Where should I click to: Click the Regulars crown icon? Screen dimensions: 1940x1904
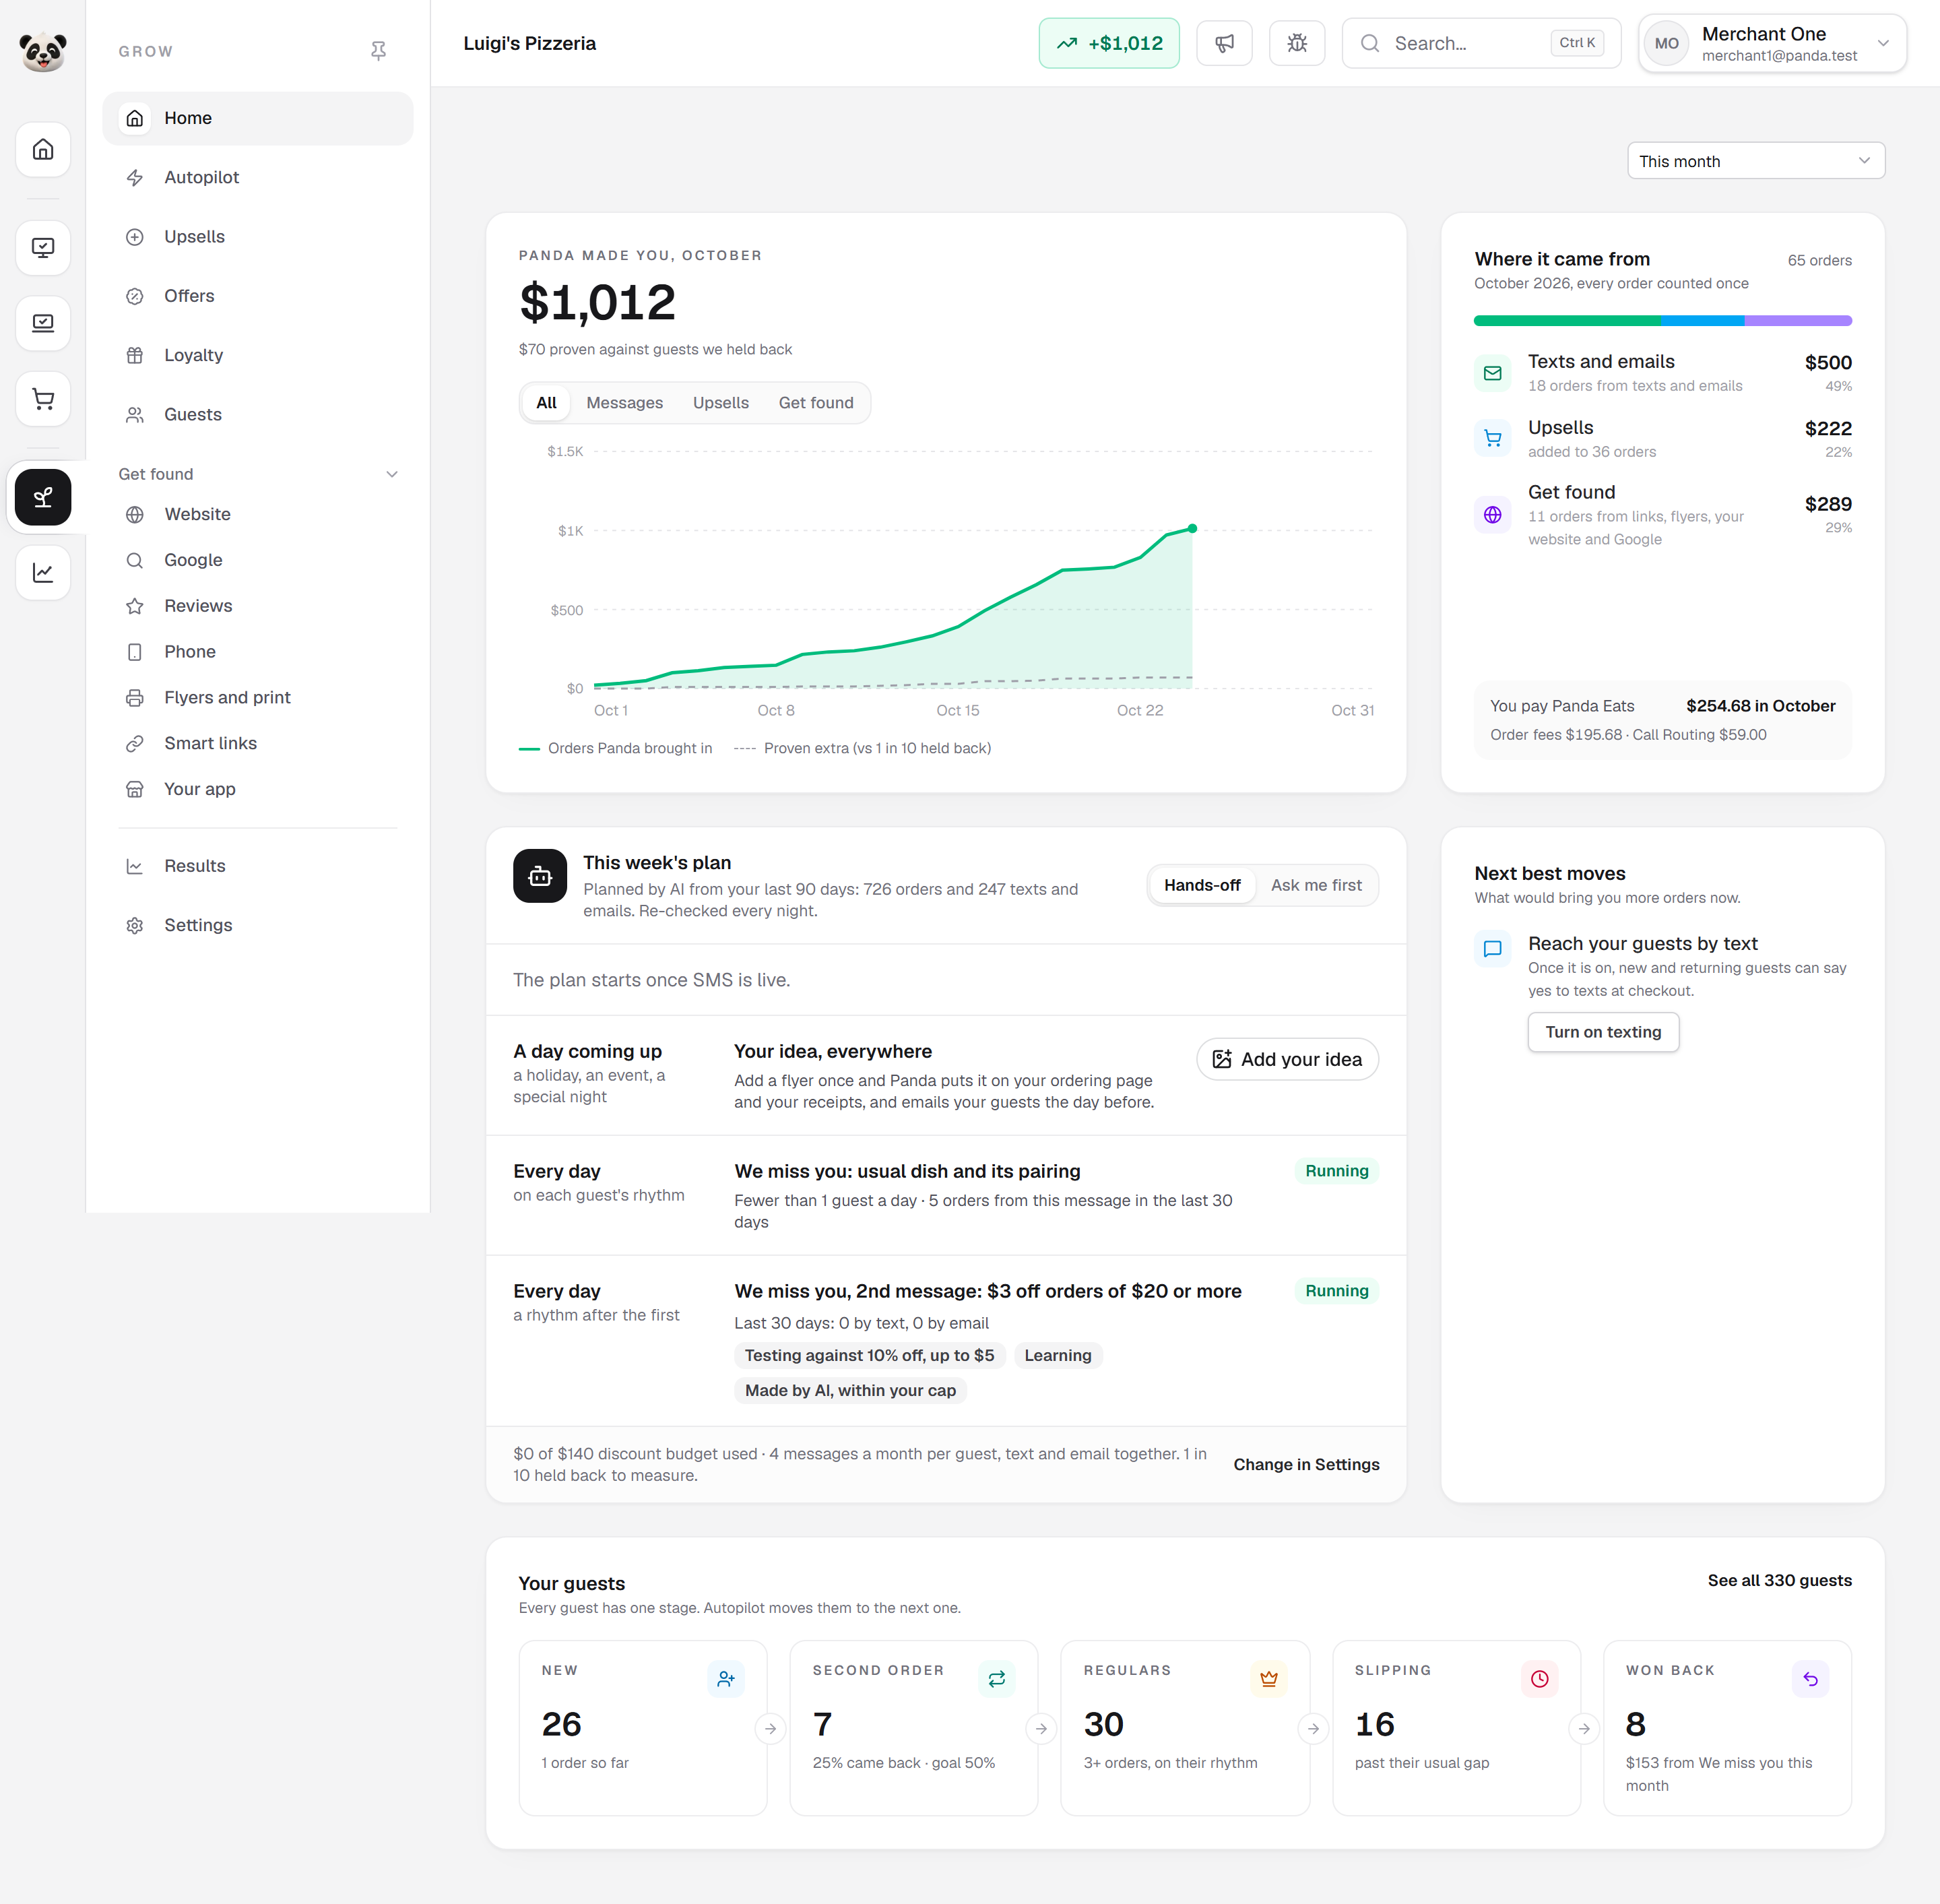(x=1268, y=1679)
